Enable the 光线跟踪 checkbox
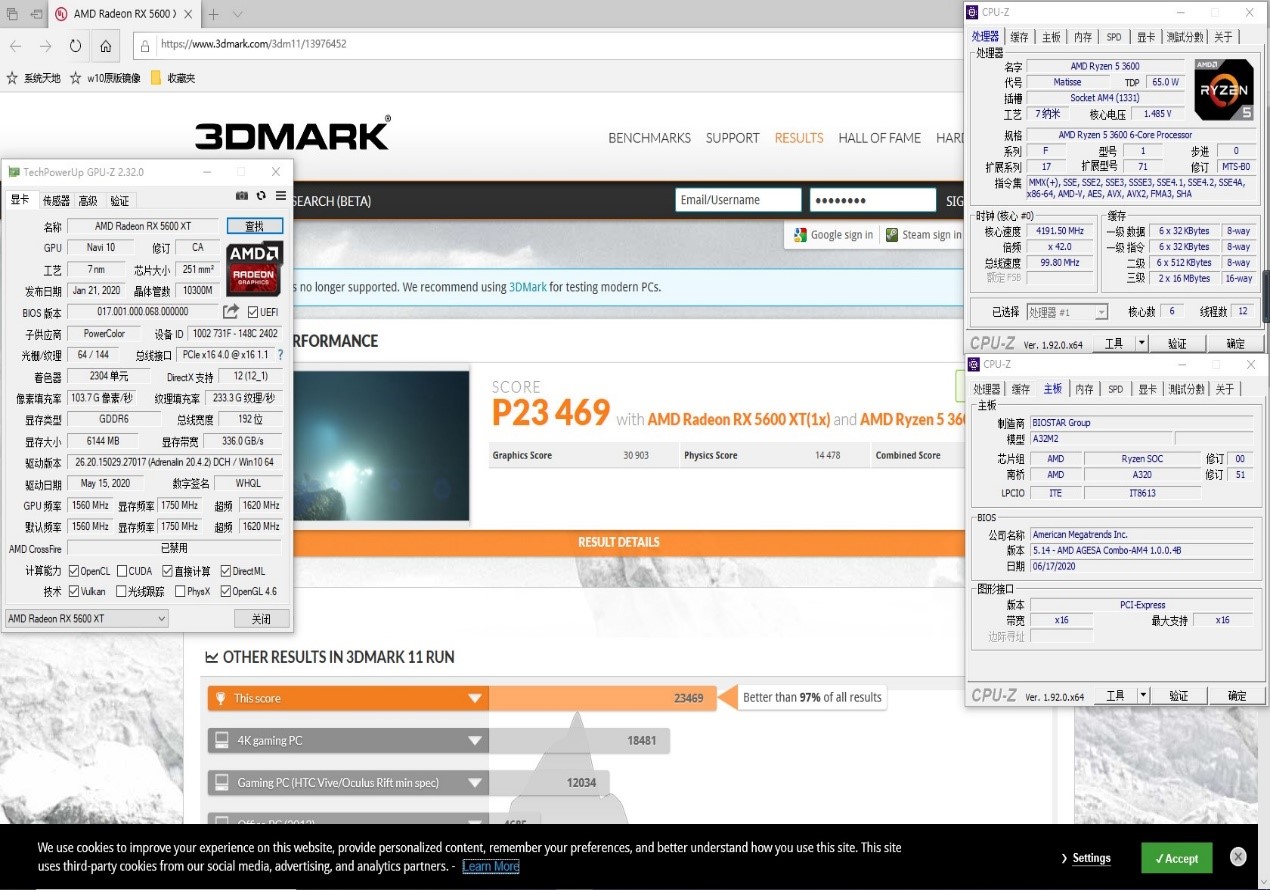 122,591
